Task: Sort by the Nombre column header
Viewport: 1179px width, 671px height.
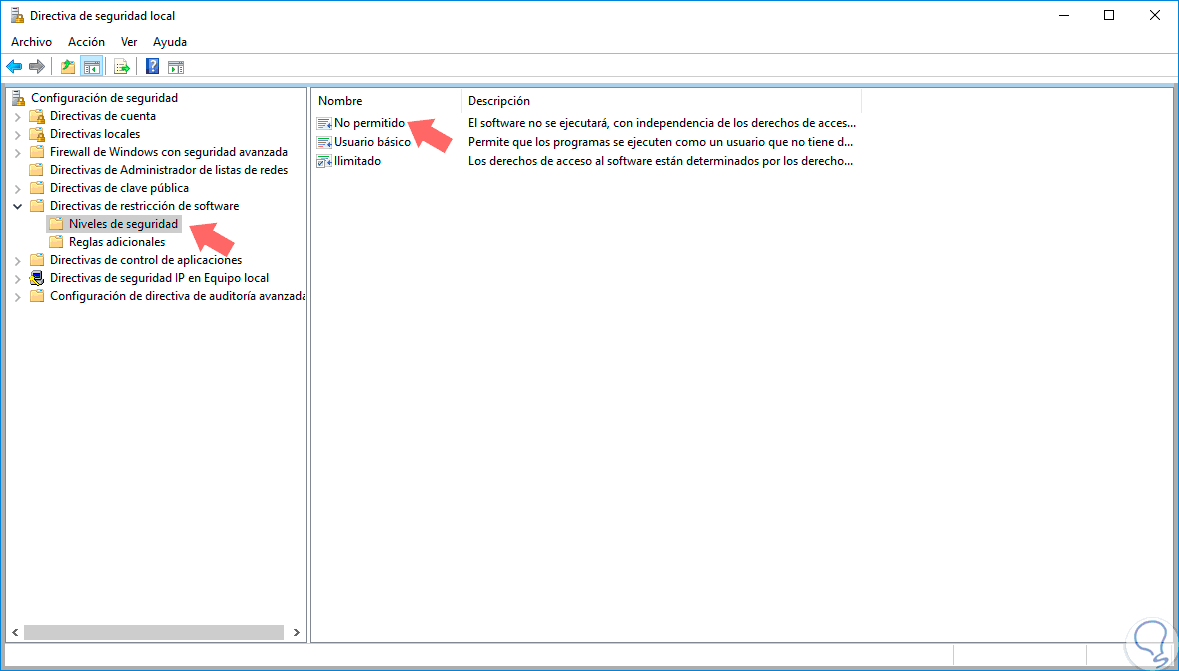Action: click(x=386, y=101)
